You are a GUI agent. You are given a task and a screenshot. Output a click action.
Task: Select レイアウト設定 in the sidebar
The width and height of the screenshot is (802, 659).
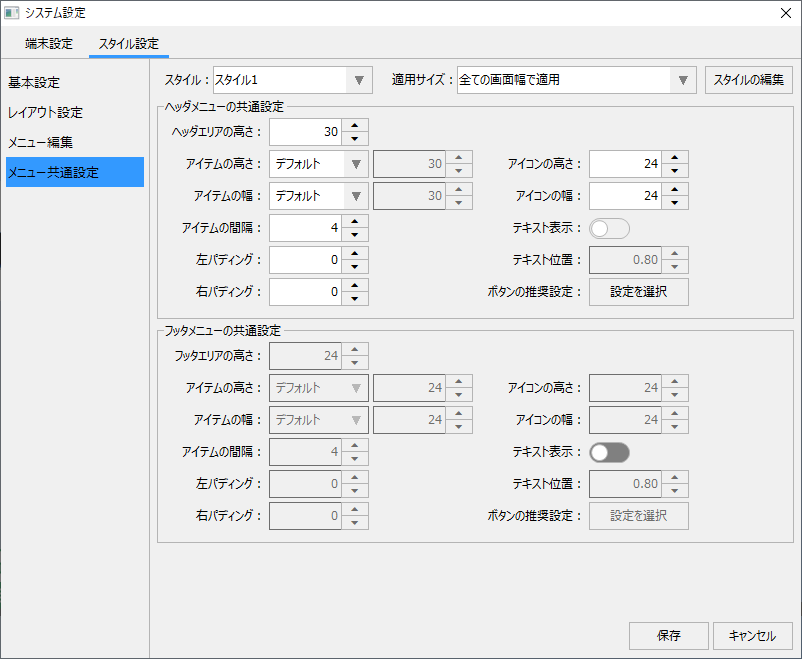45,112
